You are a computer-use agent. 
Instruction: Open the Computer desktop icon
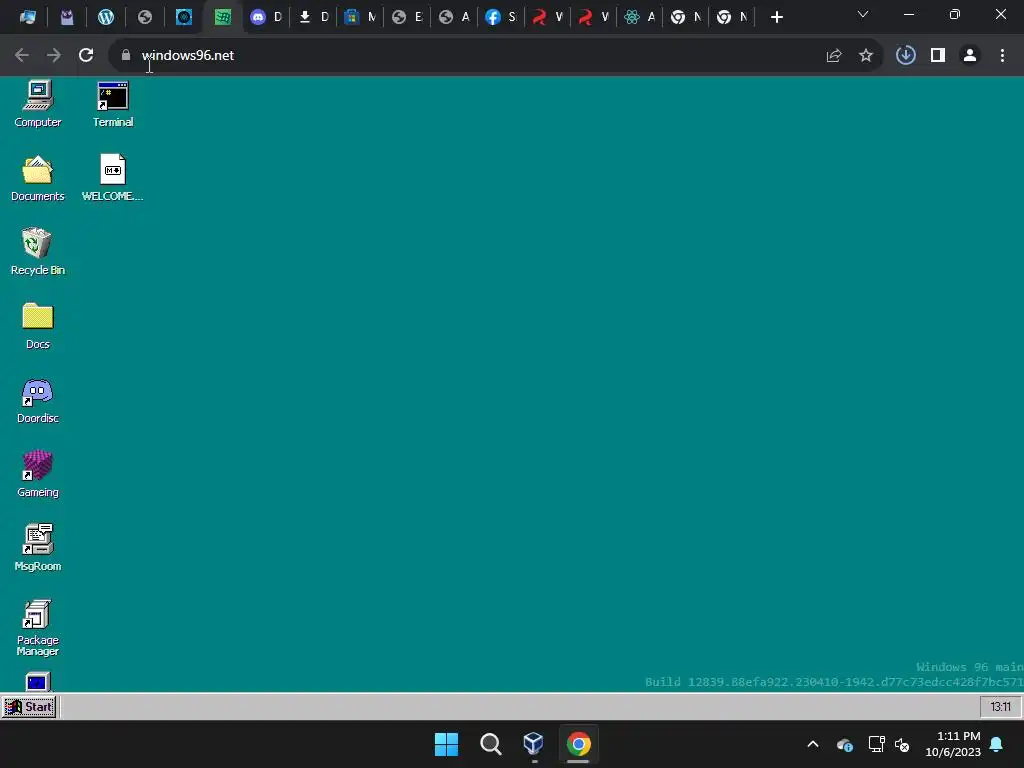tap(38, 103)
